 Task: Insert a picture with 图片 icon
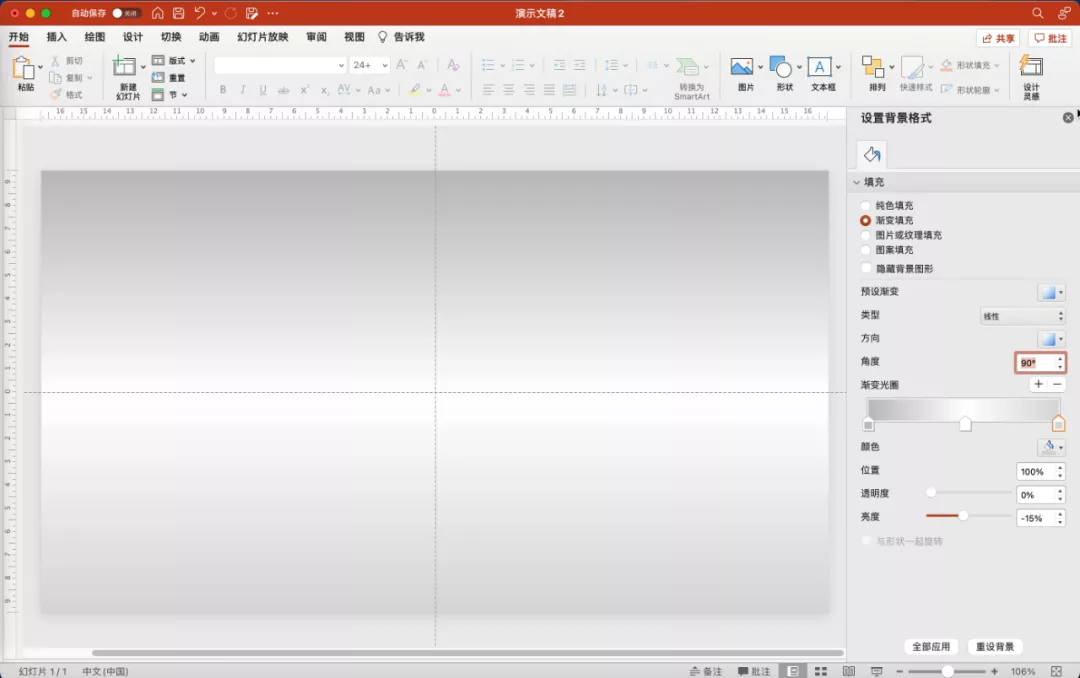[742, 67]
